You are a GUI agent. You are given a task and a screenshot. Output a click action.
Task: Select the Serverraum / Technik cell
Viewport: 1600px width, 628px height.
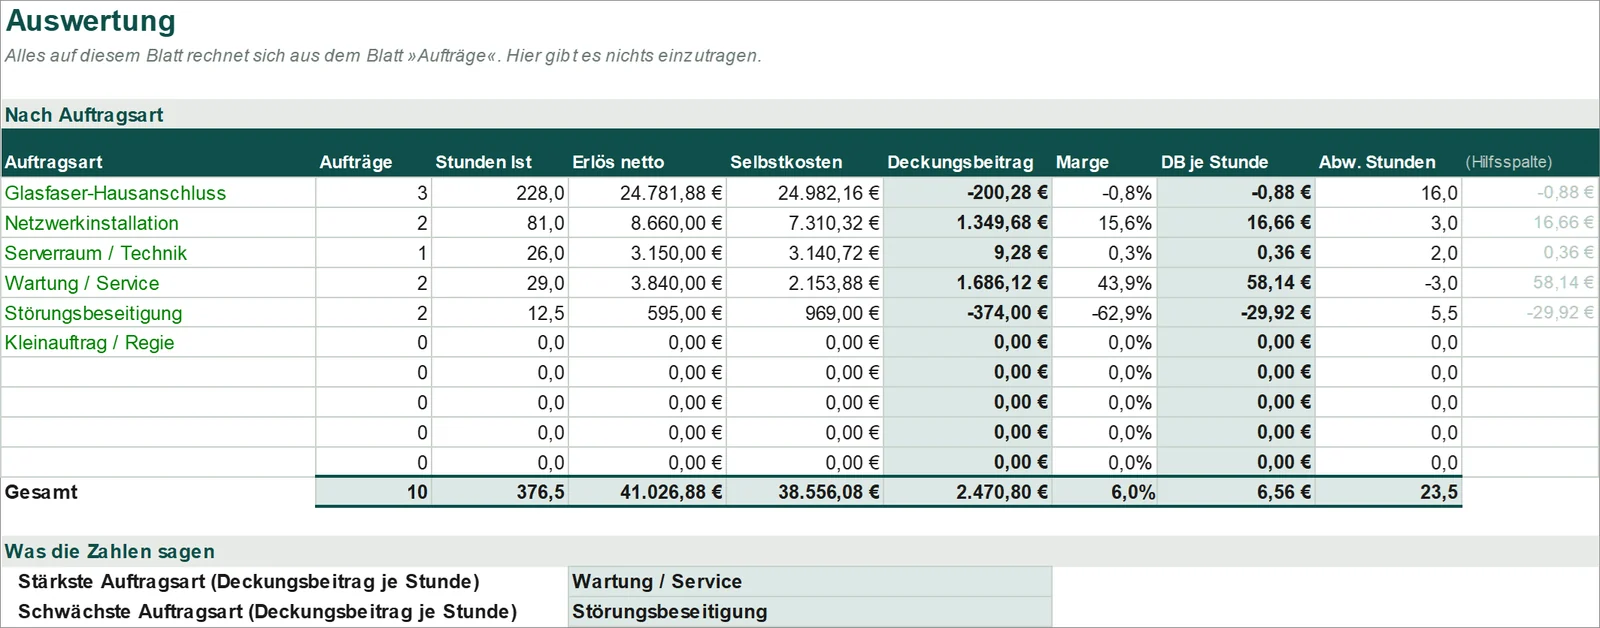point(158,253)
